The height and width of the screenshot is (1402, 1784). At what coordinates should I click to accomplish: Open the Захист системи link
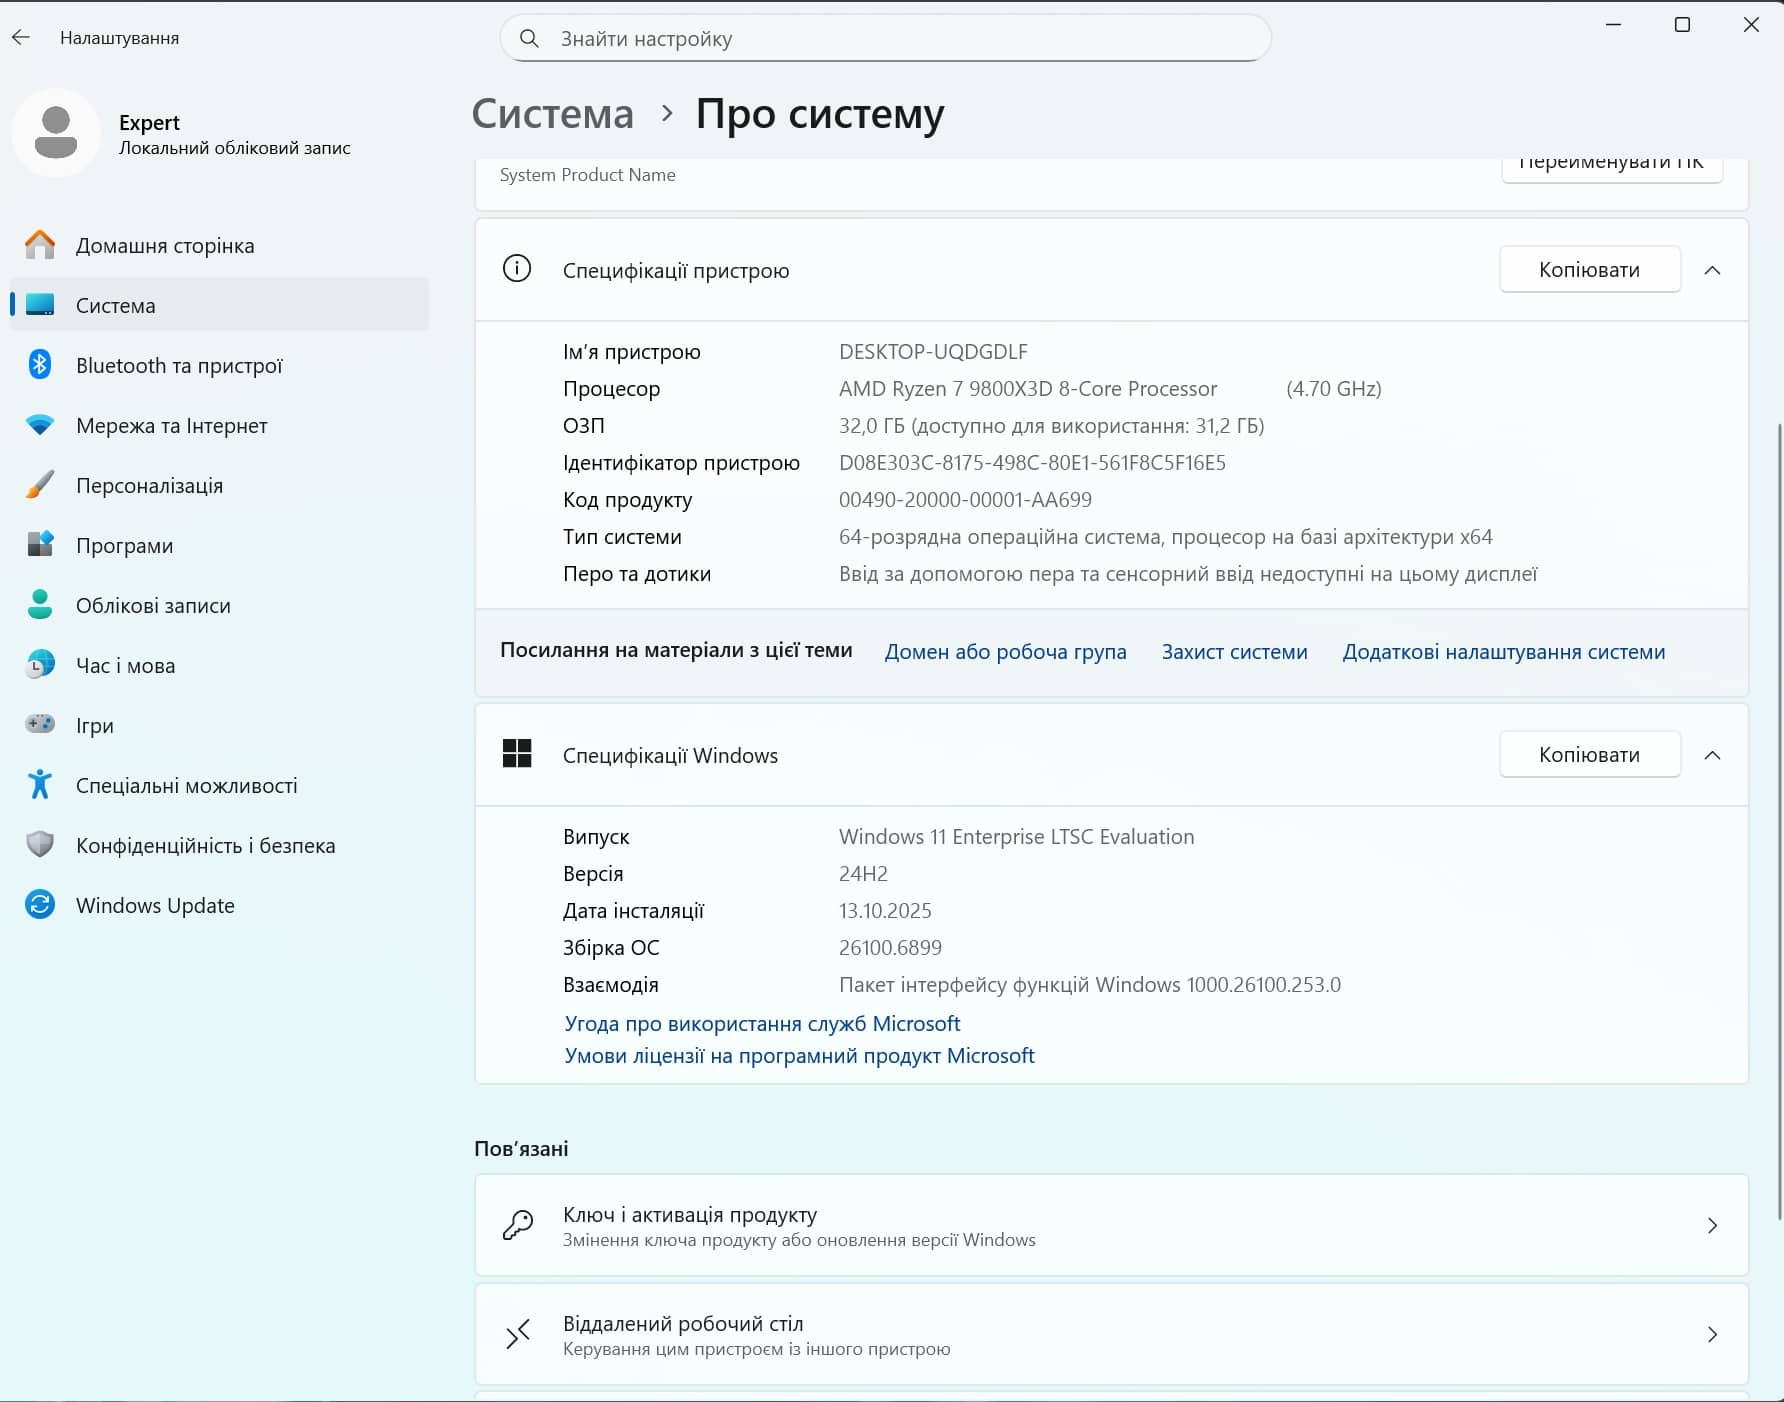tap(1234, 652)
